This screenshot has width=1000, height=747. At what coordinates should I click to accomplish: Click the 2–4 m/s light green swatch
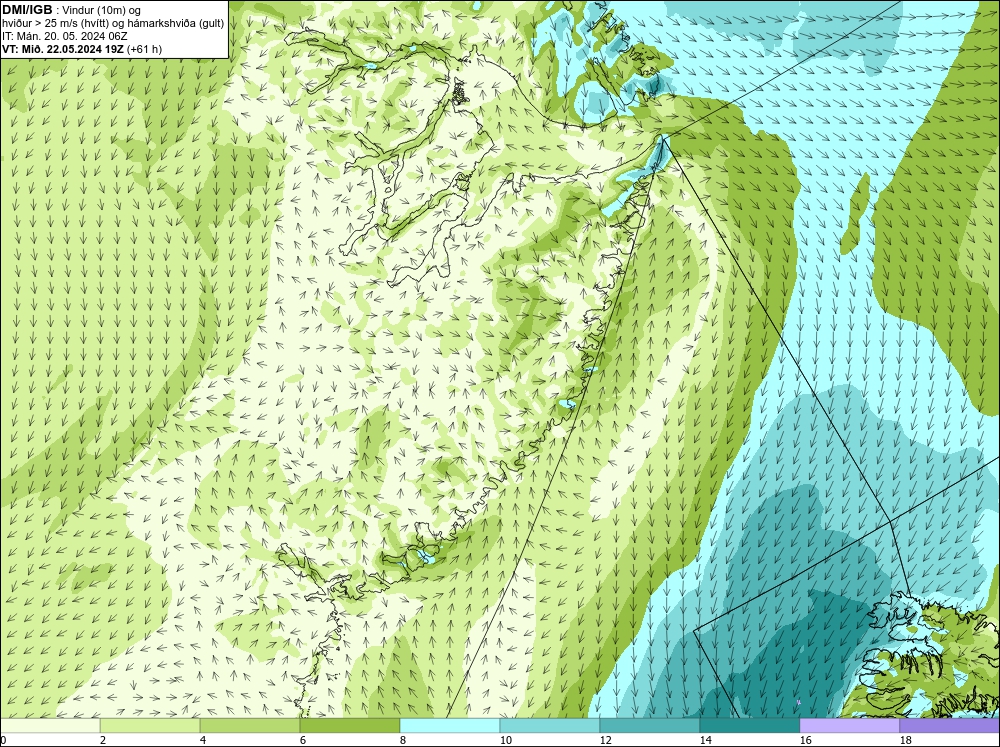point(150,725)
